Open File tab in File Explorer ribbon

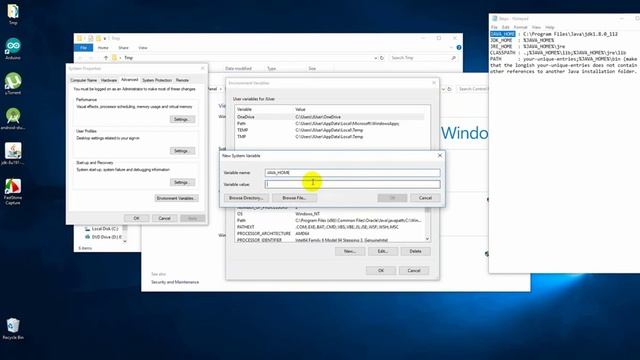(84, 48)
